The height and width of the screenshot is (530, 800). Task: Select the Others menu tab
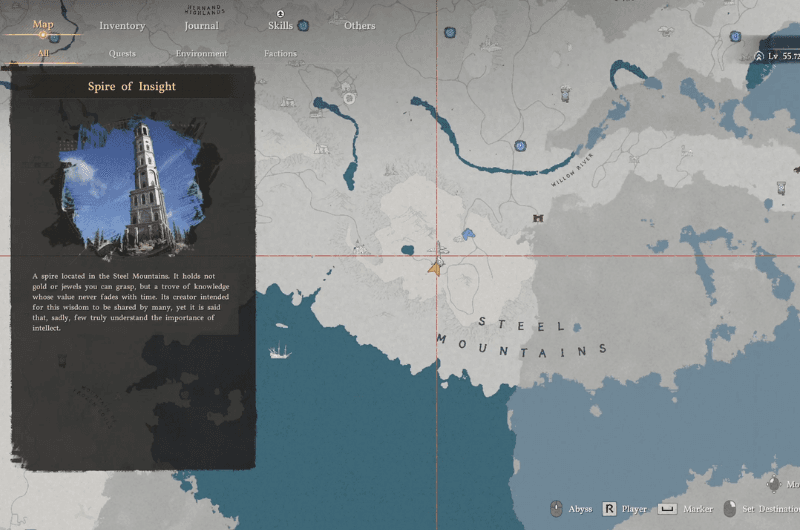coord(359,26)
